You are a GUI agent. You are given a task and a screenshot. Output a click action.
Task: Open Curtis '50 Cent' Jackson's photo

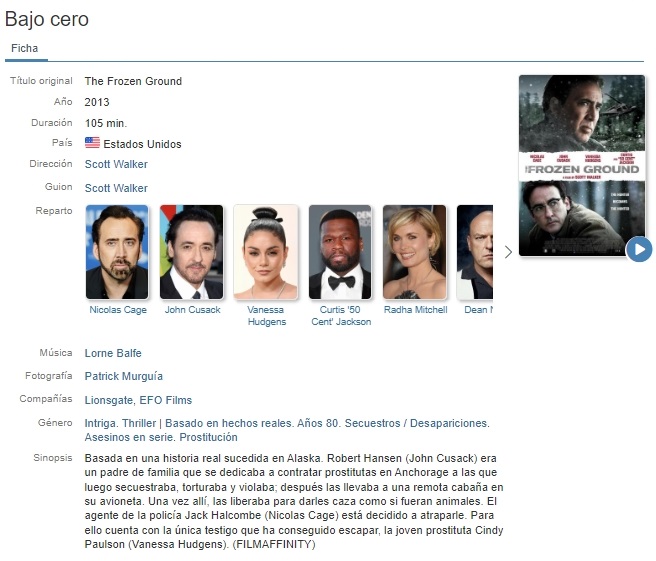340,252
